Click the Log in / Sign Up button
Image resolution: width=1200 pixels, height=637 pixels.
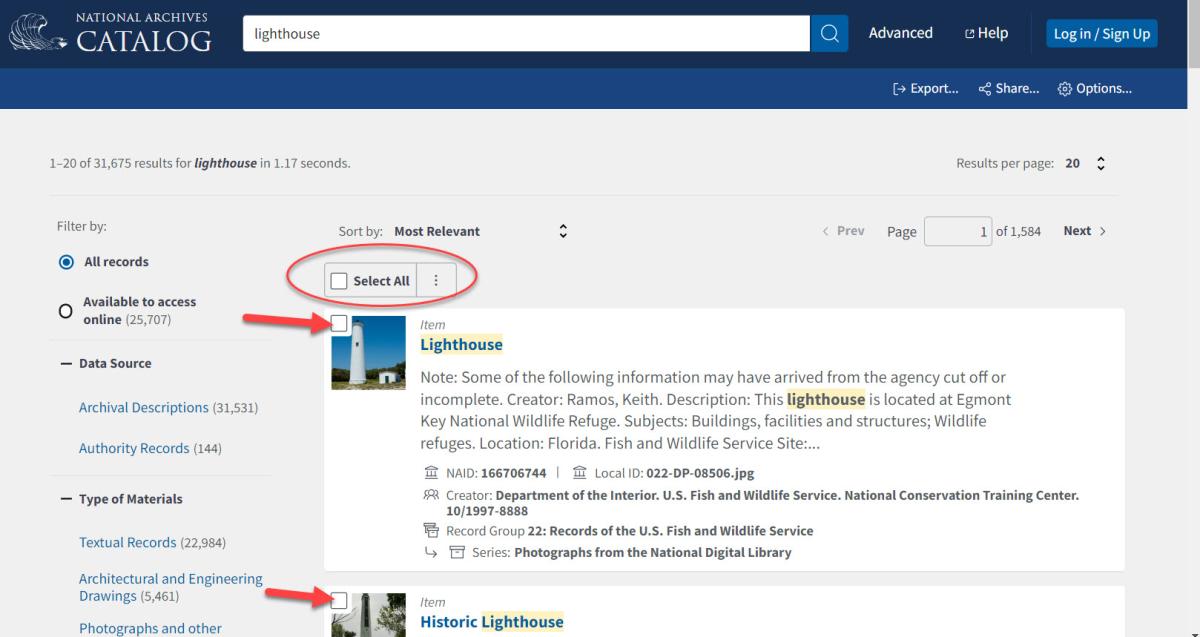(x=1101, y=33)
